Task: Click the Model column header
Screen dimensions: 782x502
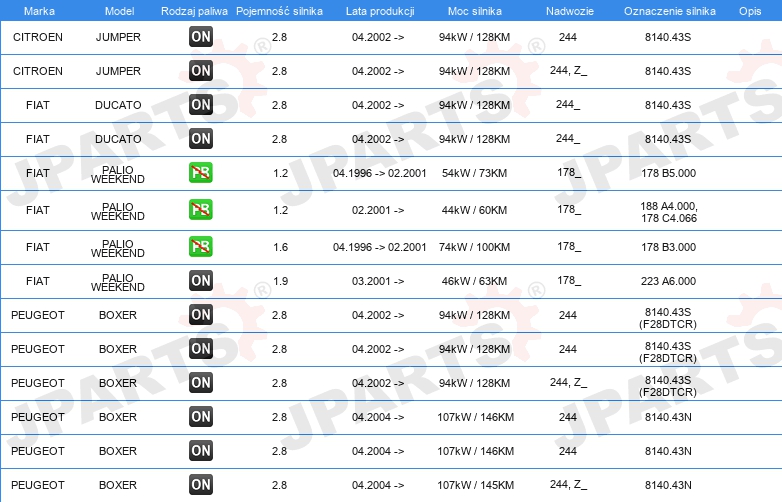Action: coord(119,11)
